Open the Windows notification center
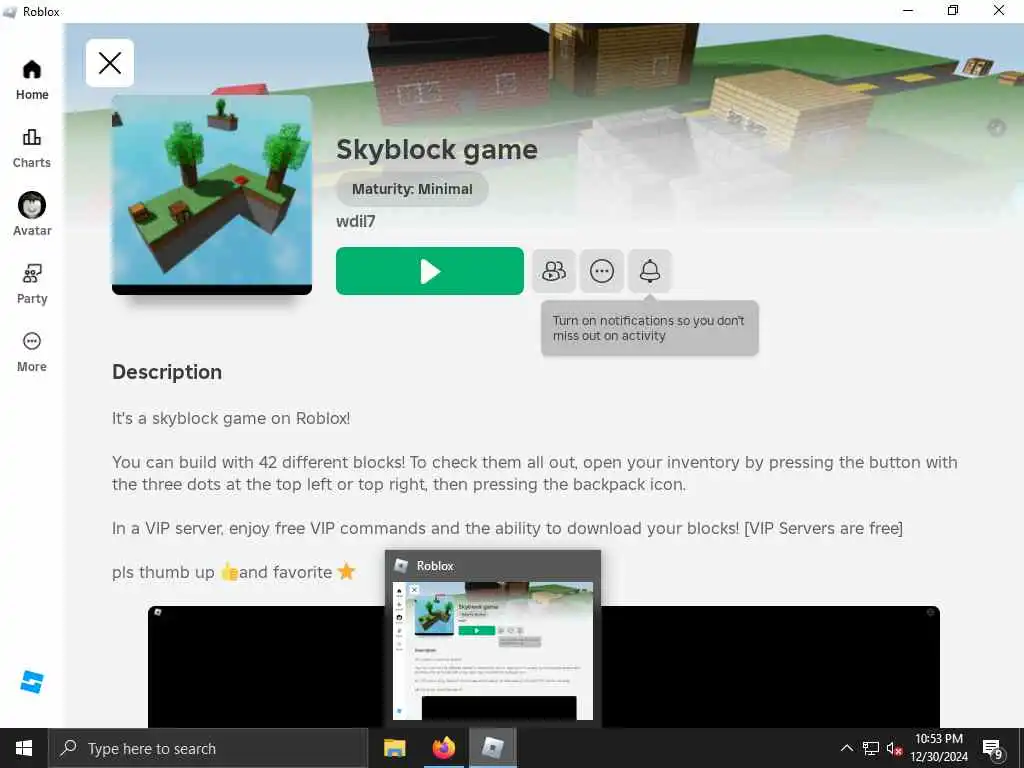The height and width of the screenshot is (768, 1024). coord(993,749)
